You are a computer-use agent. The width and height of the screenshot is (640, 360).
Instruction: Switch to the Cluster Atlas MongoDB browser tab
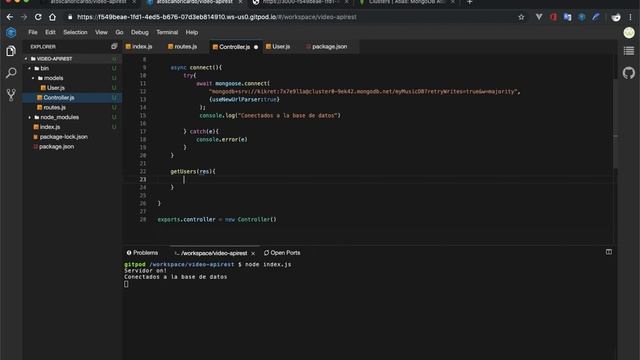point(406,2)
